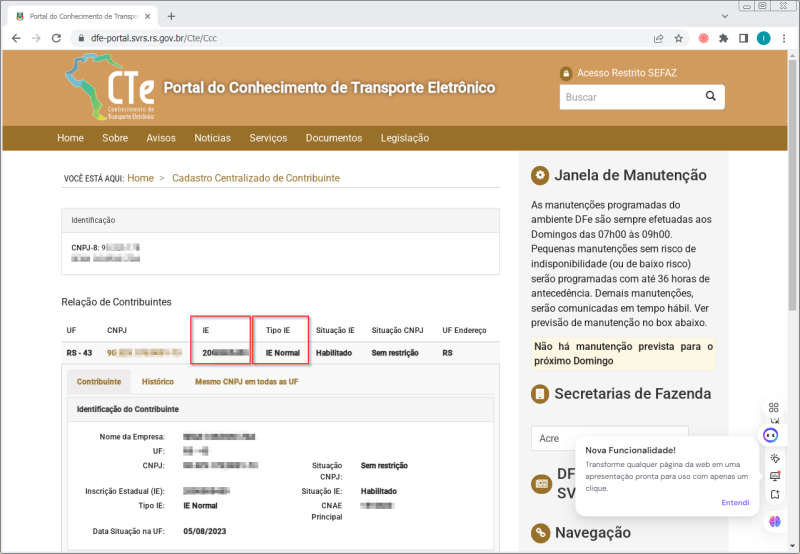This screenshot has width=800, height=554.
Task: Click the Habilitado cell in RS-43 row
Action: click(x=334, y=352)
